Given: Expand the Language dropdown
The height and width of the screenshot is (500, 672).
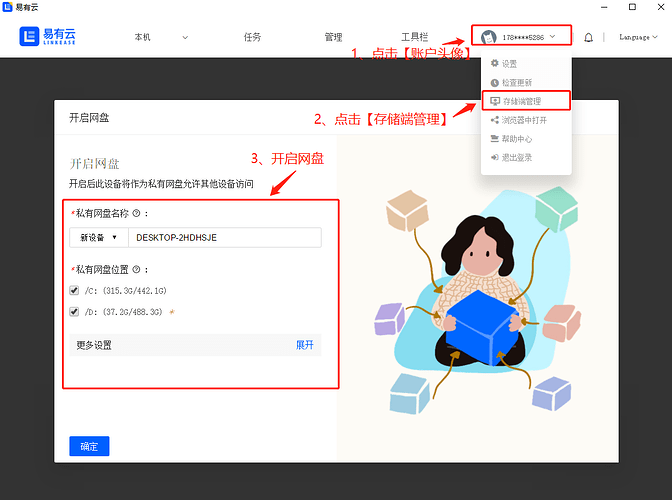Looking at the screenshot, I should 639,38.
